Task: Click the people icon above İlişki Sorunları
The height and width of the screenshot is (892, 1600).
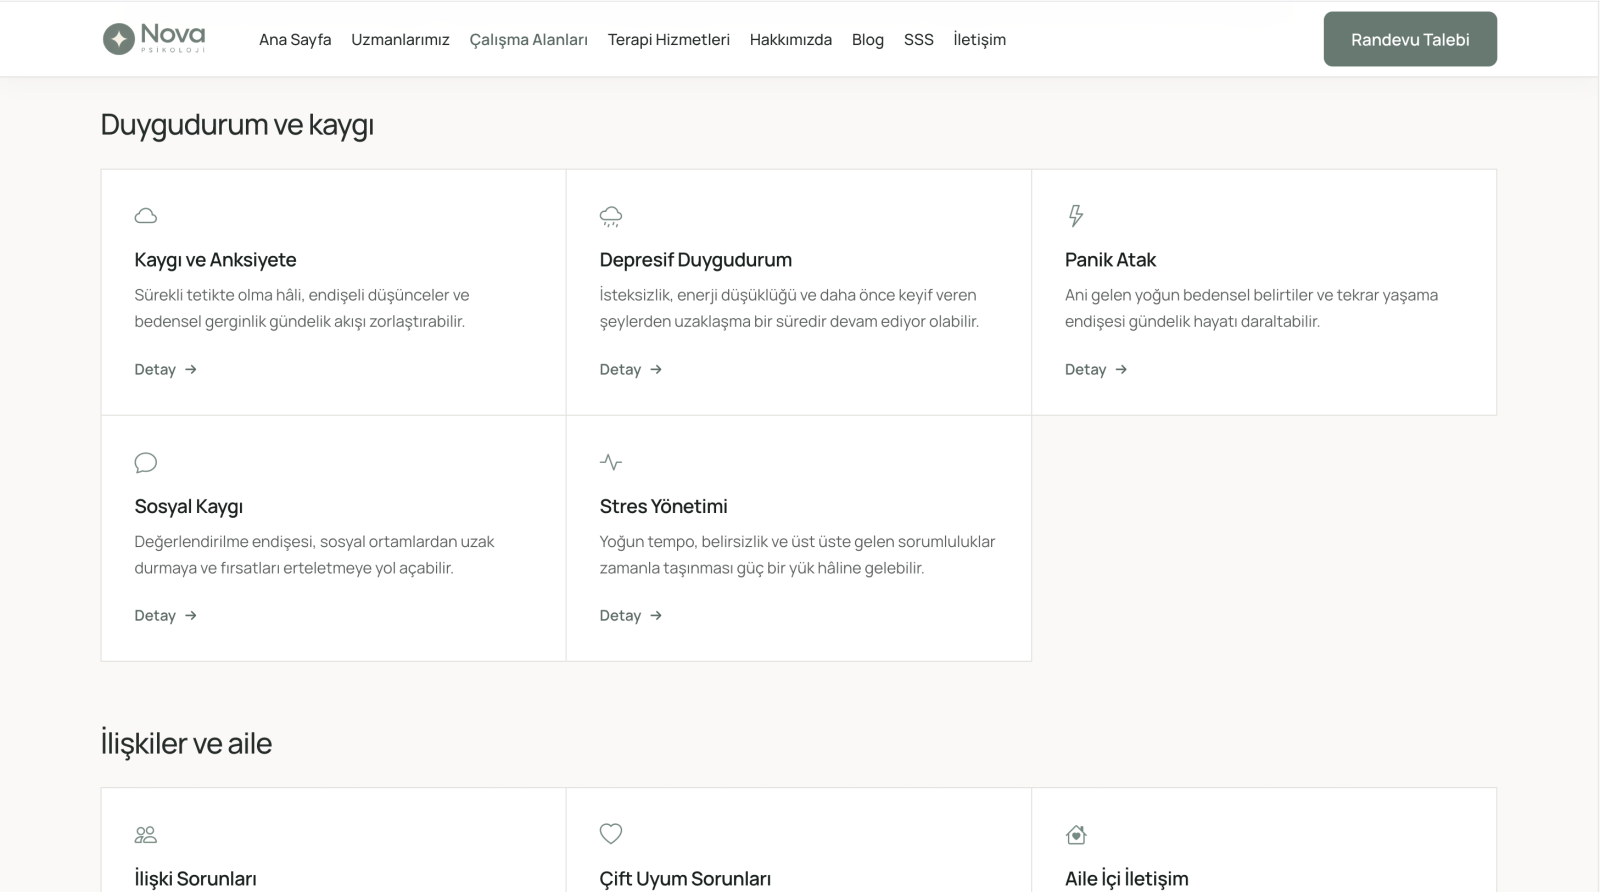Action: (146, 834)
